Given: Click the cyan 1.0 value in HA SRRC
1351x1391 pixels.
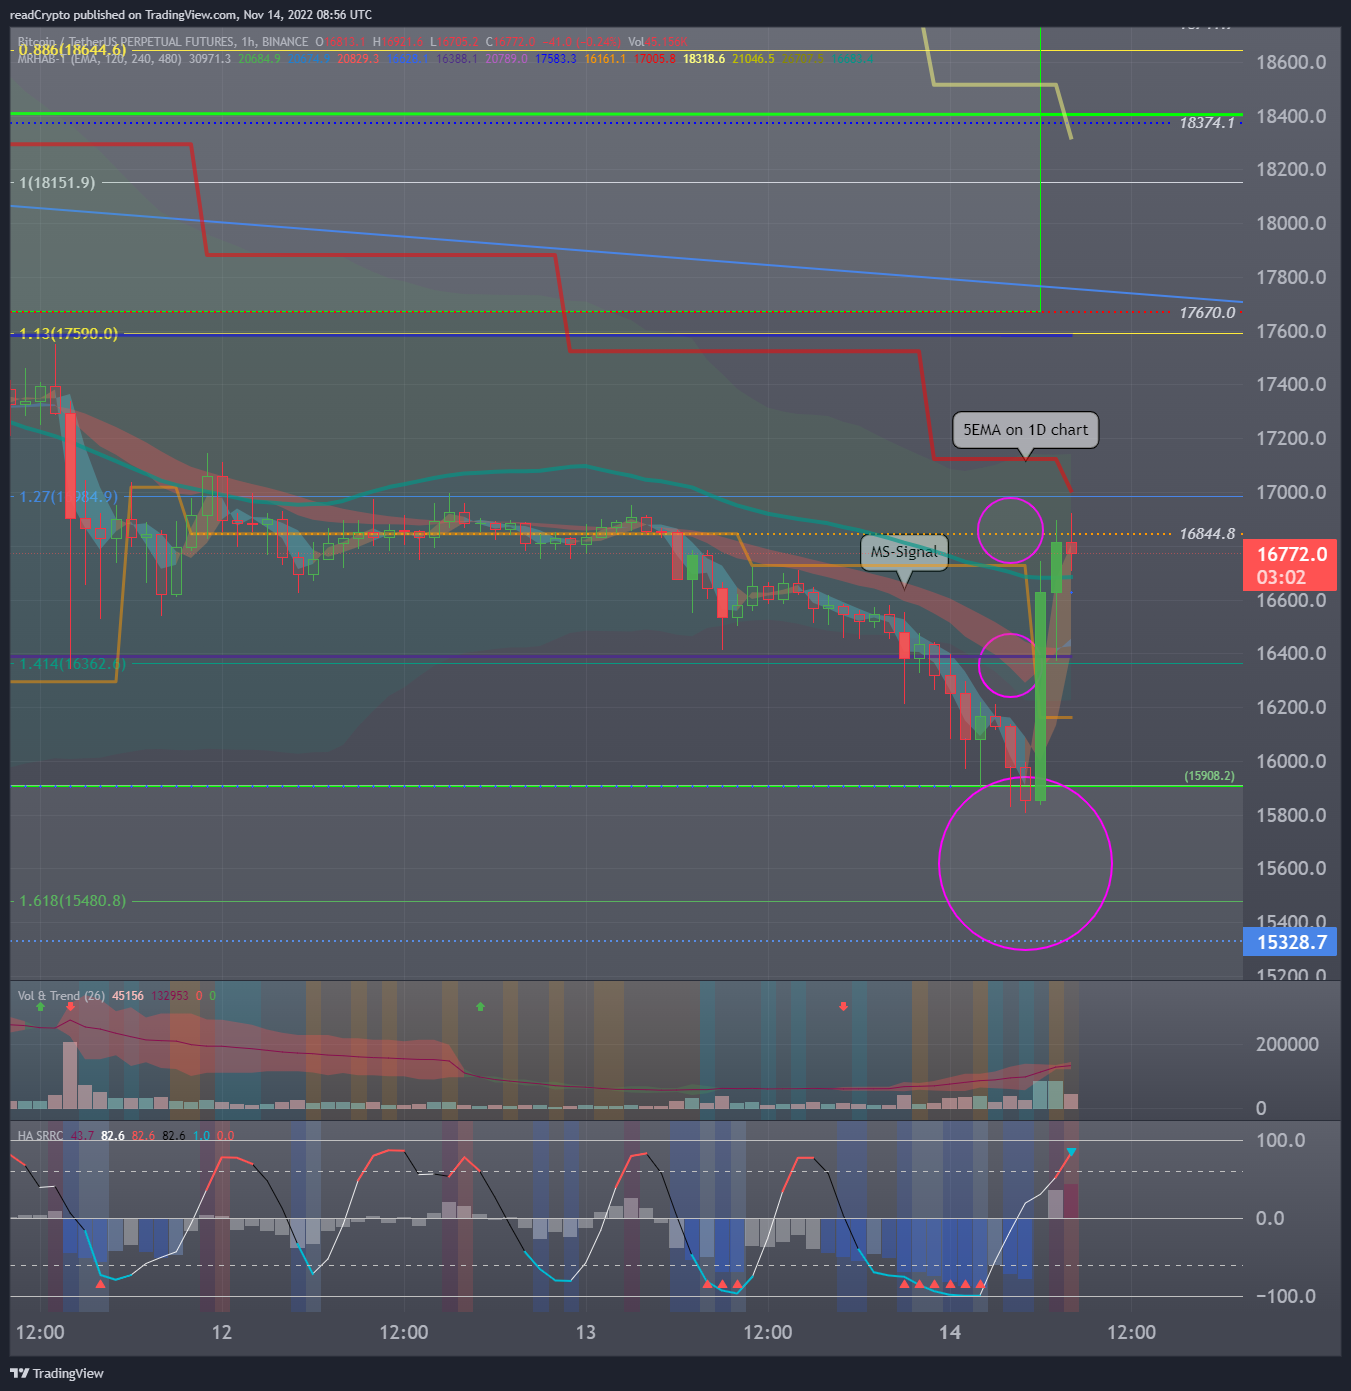Looking at the screenshot, I should [x=201, y=1136].
